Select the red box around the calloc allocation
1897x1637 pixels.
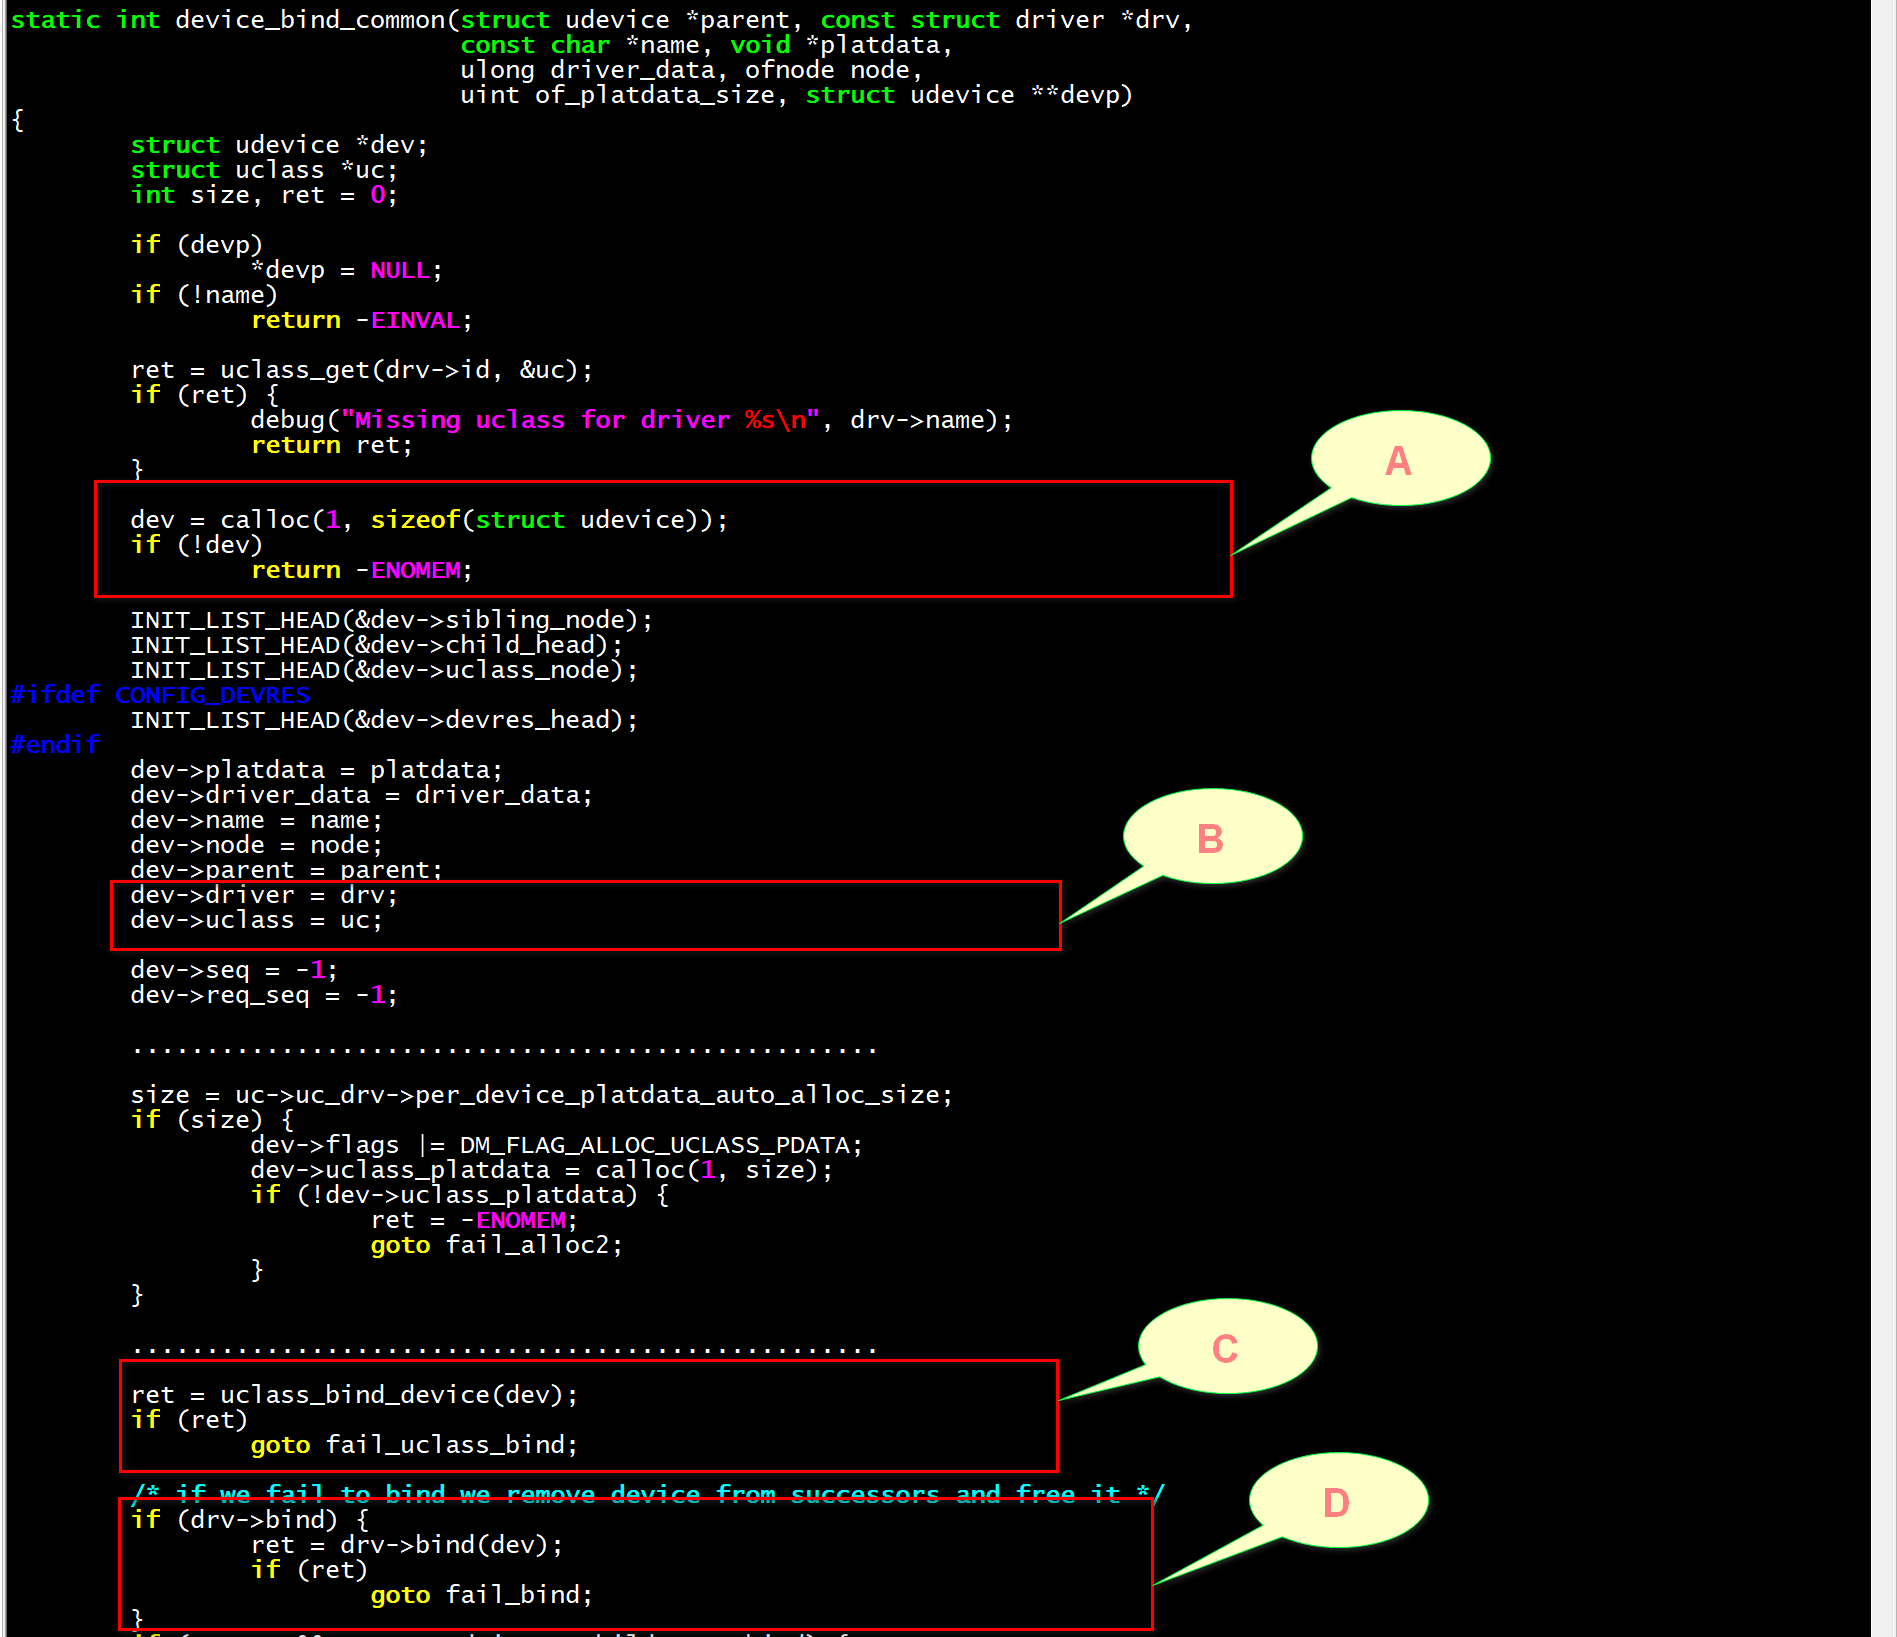662,540
